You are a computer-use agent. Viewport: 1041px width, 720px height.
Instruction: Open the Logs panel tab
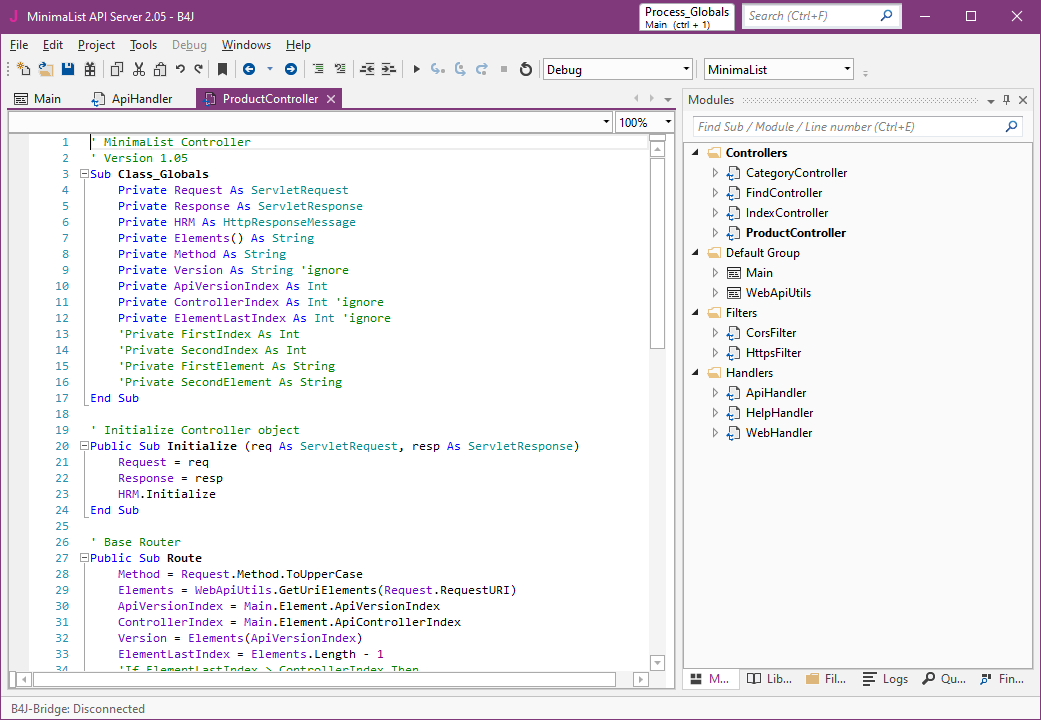pos(886,679)
